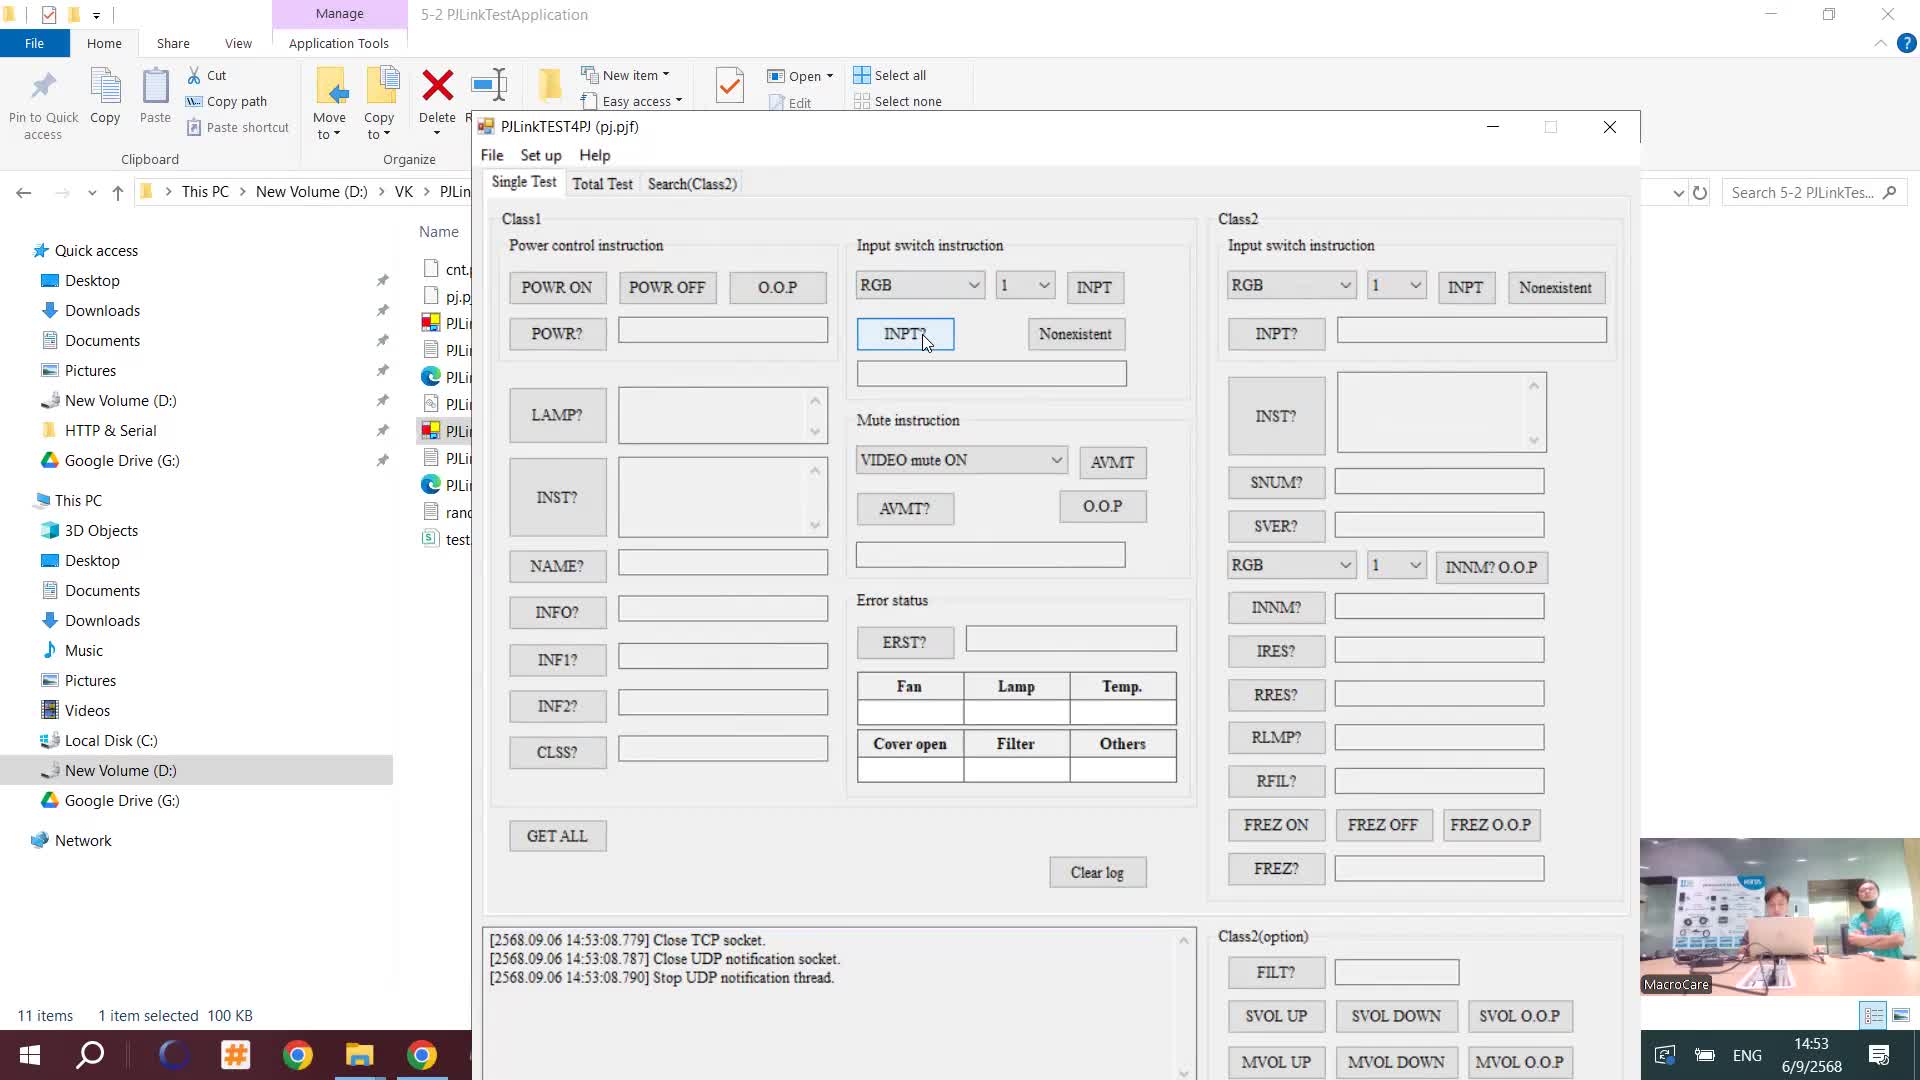Switch to details view in the status bar

[x=1873, y=1015]
